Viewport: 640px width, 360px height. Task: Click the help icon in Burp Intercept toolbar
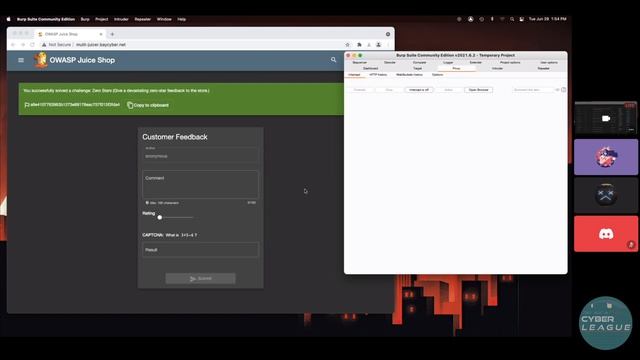click(x=564, y=90)
